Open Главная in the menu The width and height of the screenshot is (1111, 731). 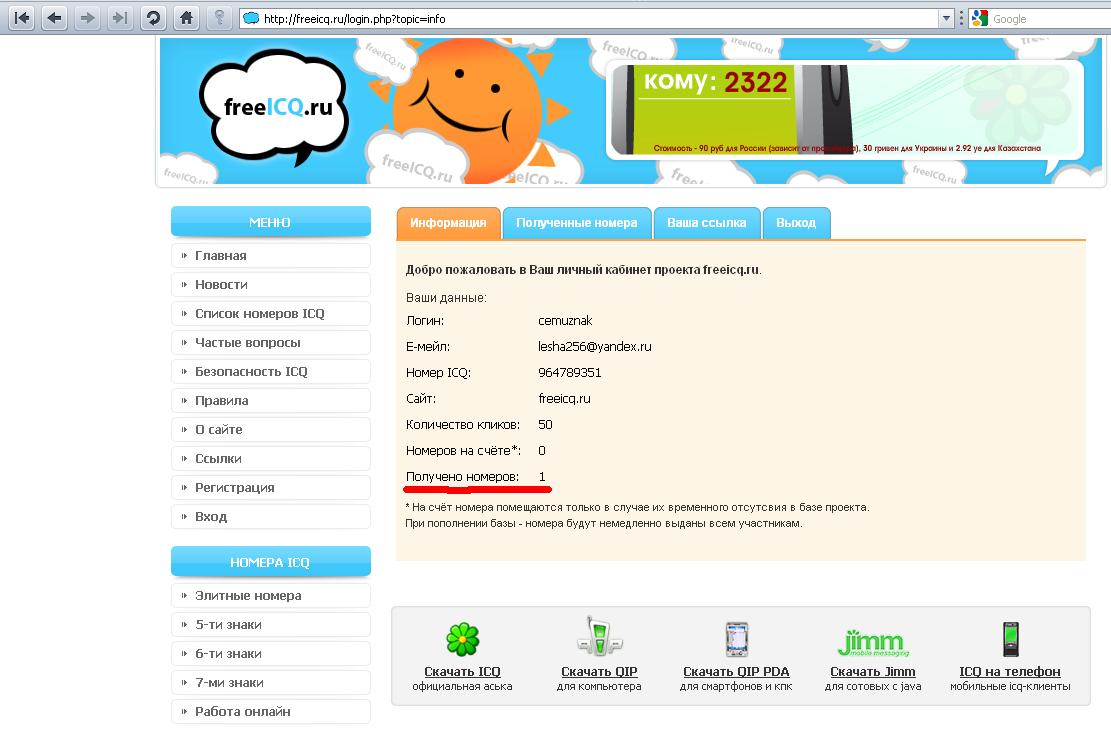click(271, 256)
